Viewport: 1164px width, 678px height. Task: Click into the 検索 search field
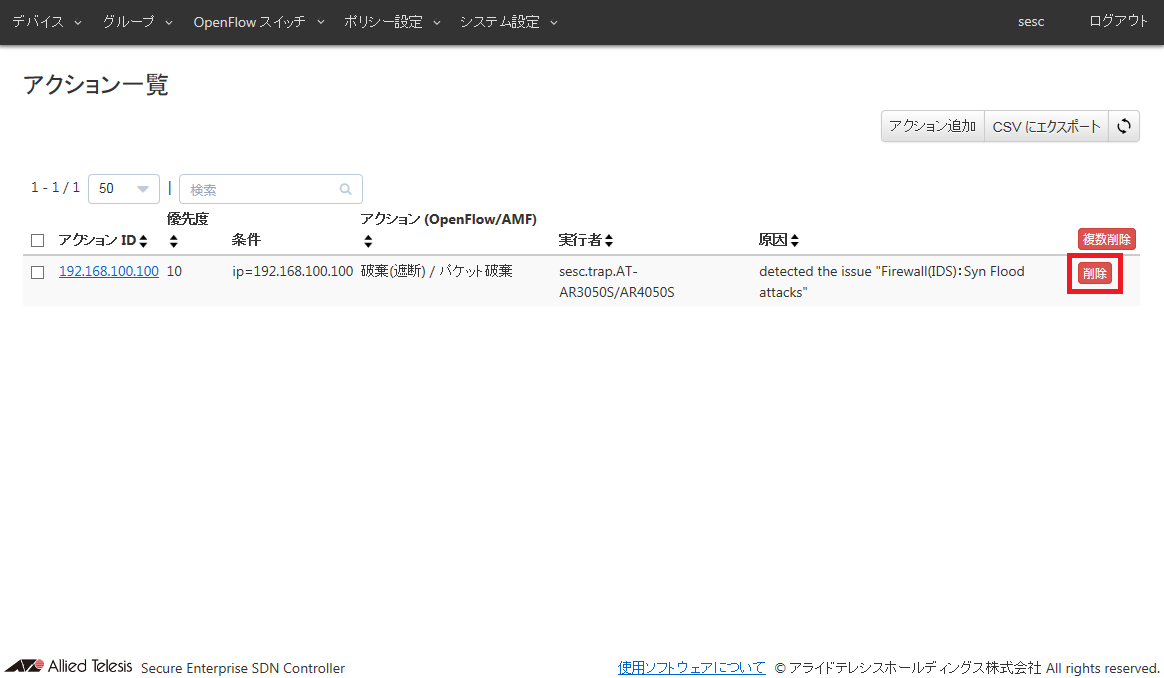[260, 189]
